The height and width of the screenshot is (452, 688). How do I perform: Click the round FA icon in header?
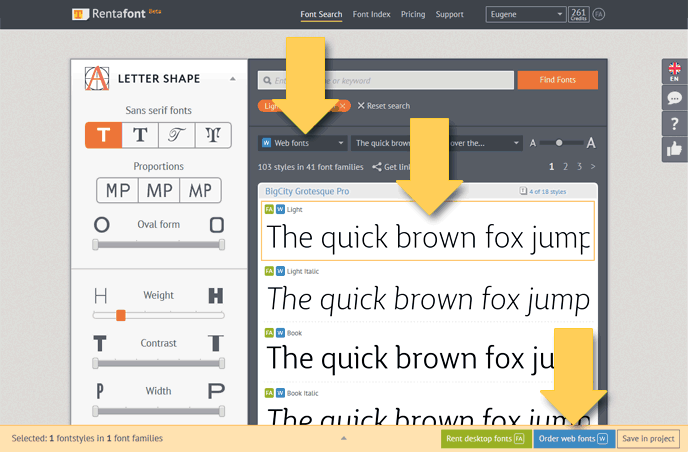point(598,14)
